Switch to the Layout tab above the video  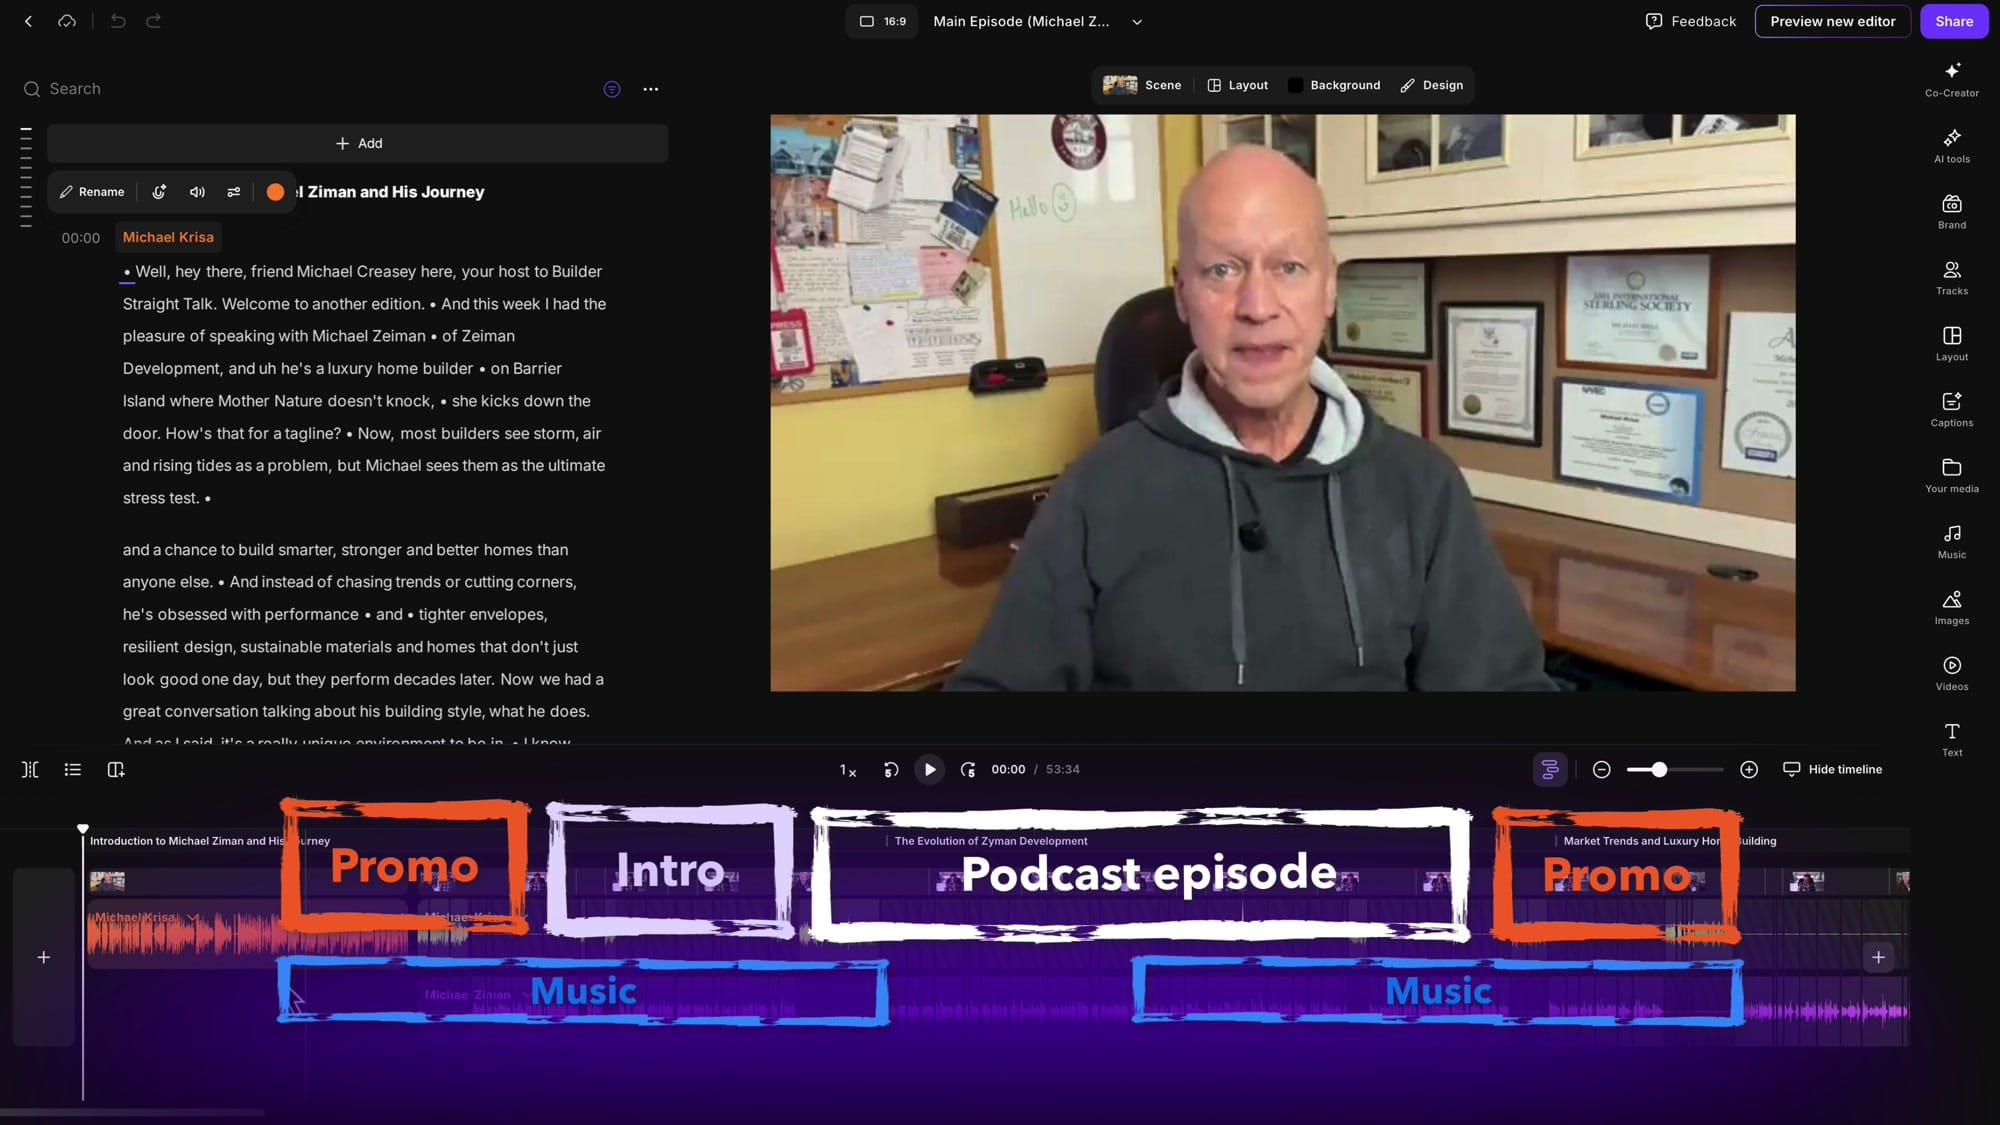tap(1237, 85)
